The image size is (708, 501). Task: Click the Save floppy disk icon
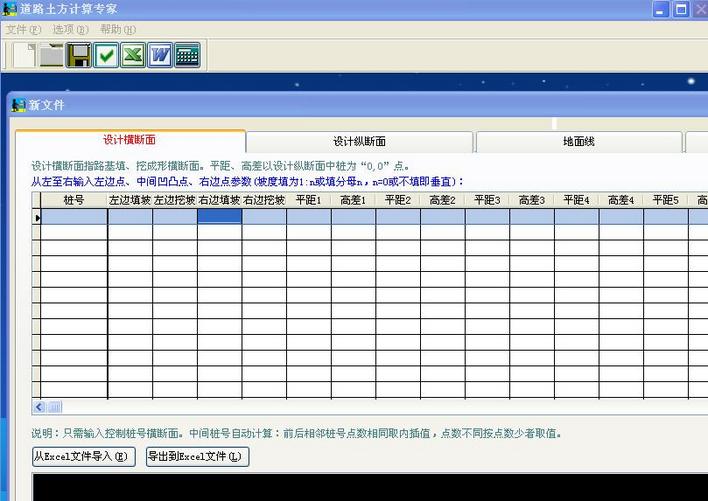[x=79, y=55]
